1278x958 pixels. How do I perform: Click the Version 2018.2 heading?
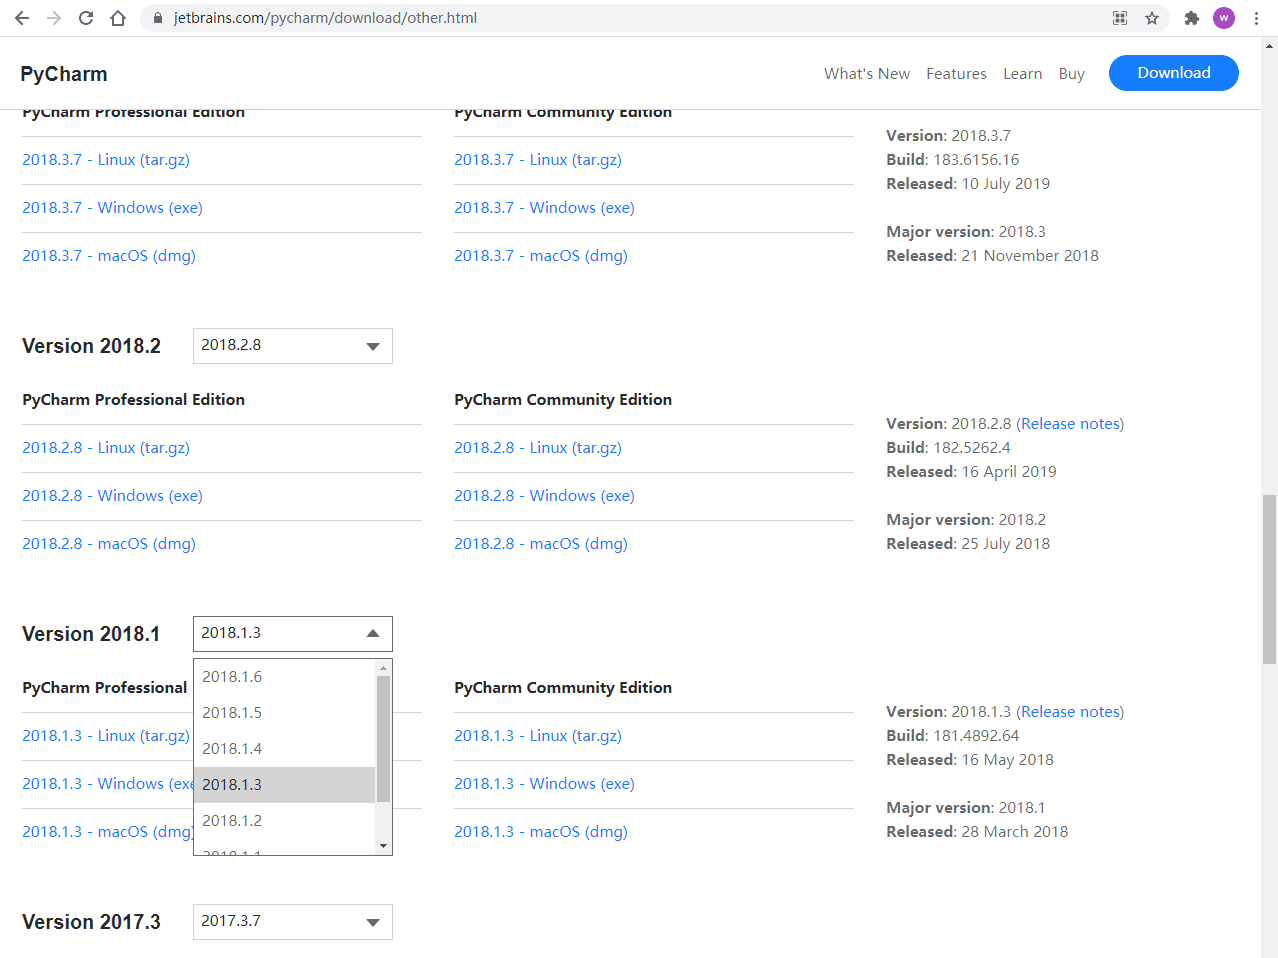pyautogui.click(x=91, y=346)
